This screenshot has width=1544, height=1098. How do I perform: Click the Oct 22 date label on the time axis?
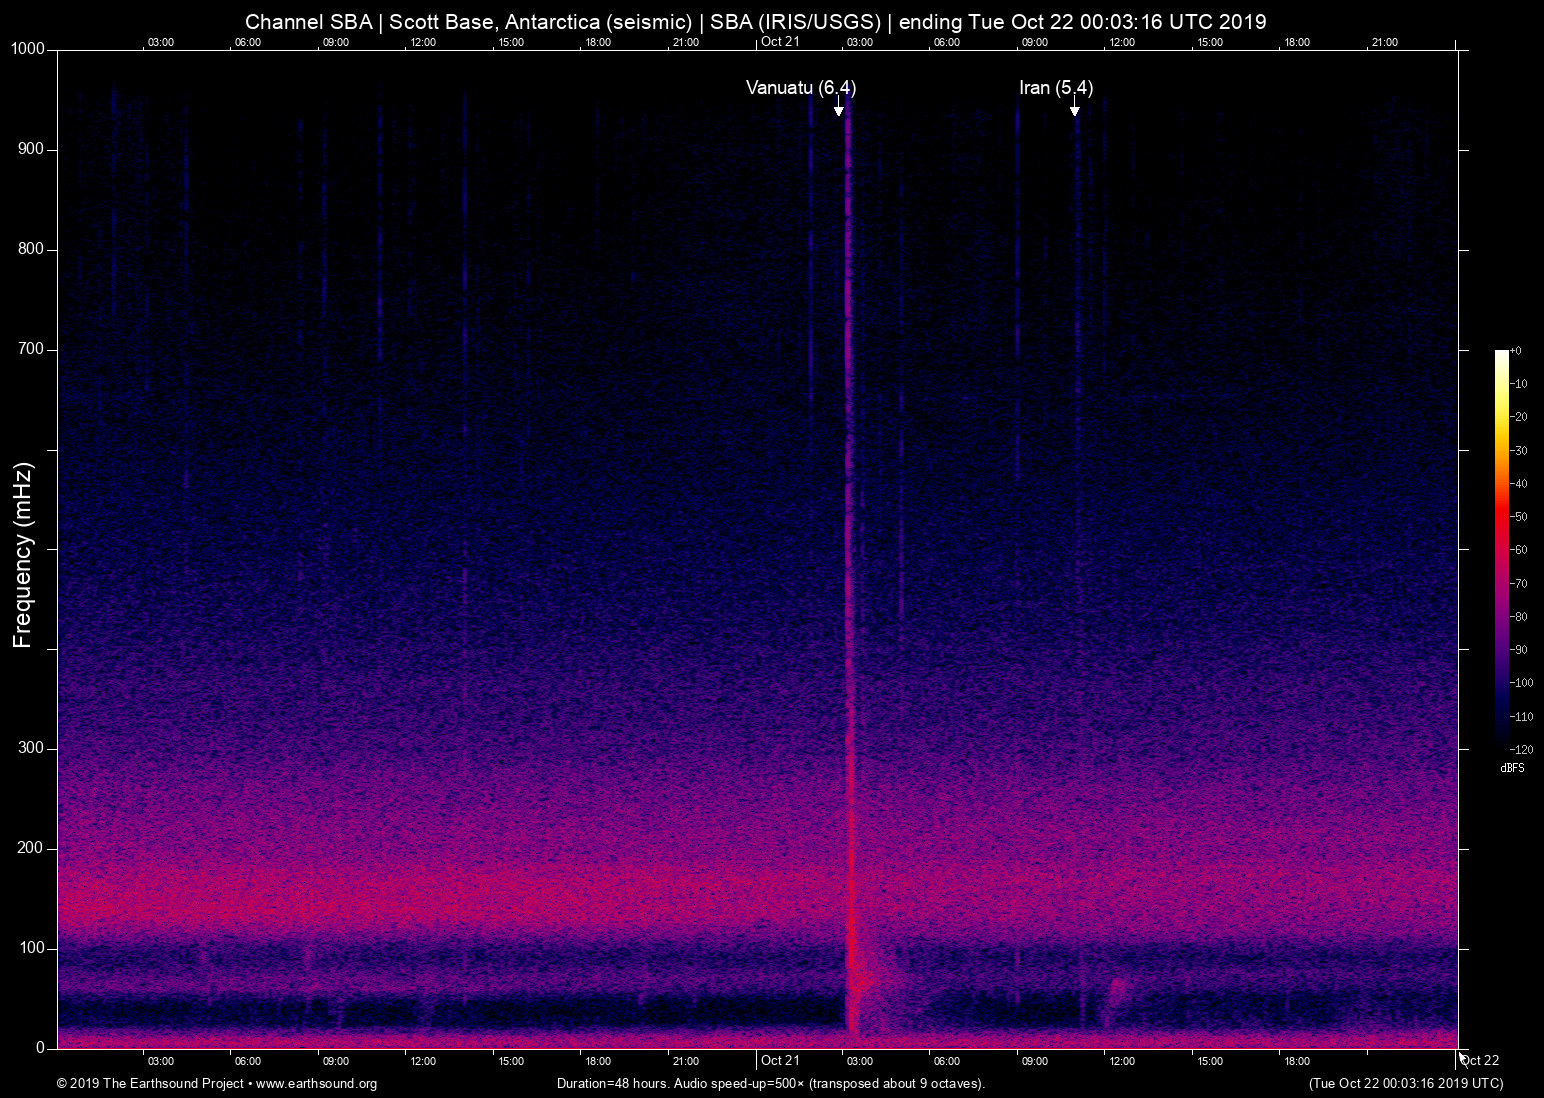click(x=1479, y=1061)
